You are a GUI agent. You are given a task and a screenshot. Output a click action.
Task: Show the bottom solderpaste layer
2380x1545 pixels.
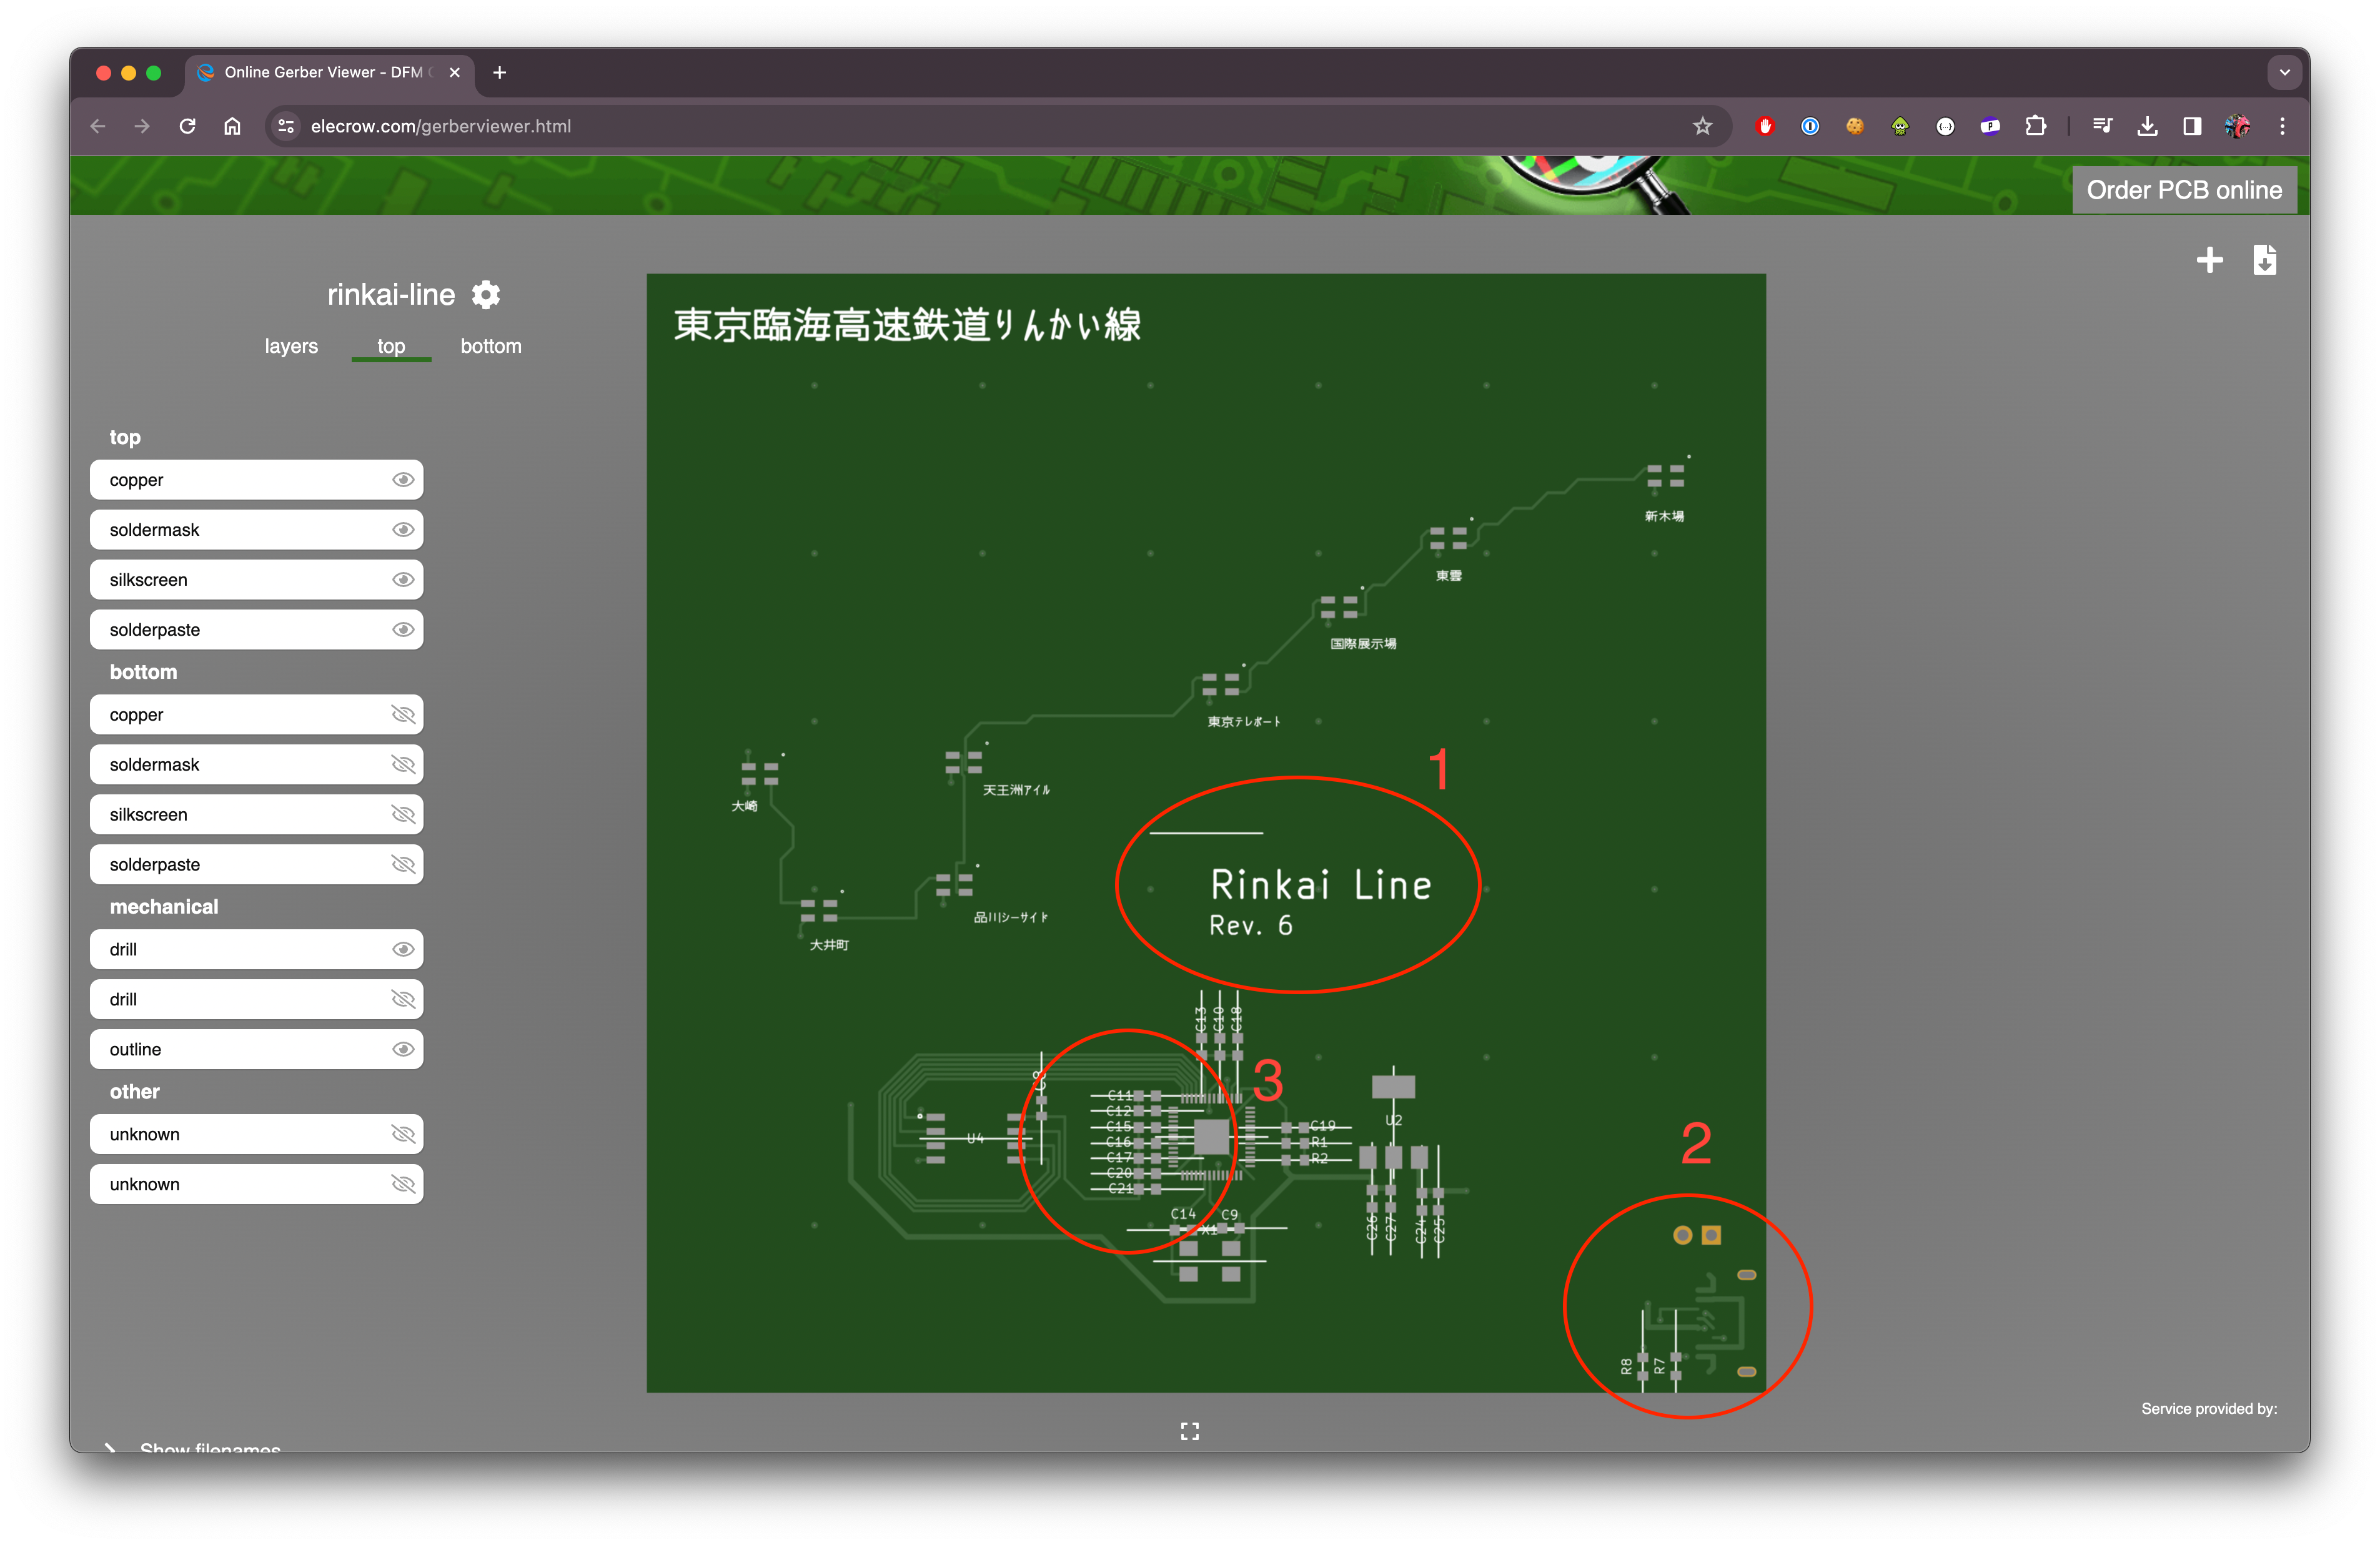click(x=403, y=865)
